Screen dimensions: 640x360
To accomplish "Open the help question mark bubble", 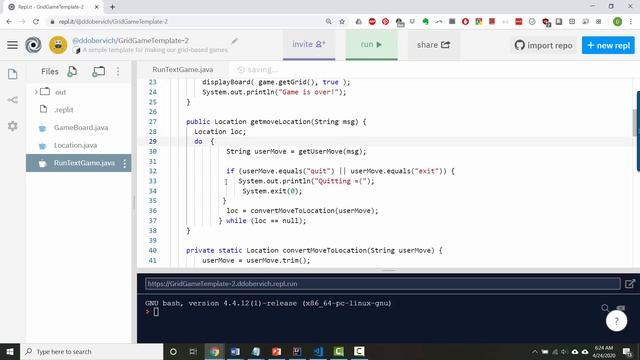I will (x=616, y=321).
